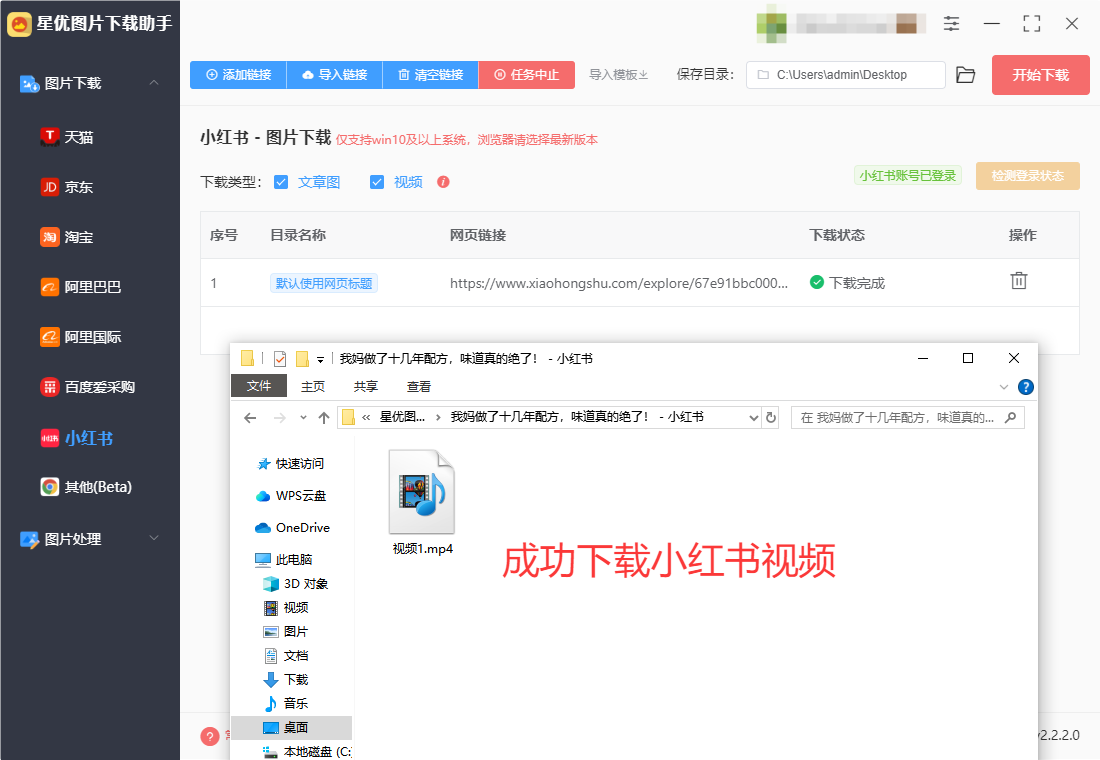Screen dimensions: 1100x760
Task: Expand the Explorer ribbon chevron
Action: point(1004,387)
